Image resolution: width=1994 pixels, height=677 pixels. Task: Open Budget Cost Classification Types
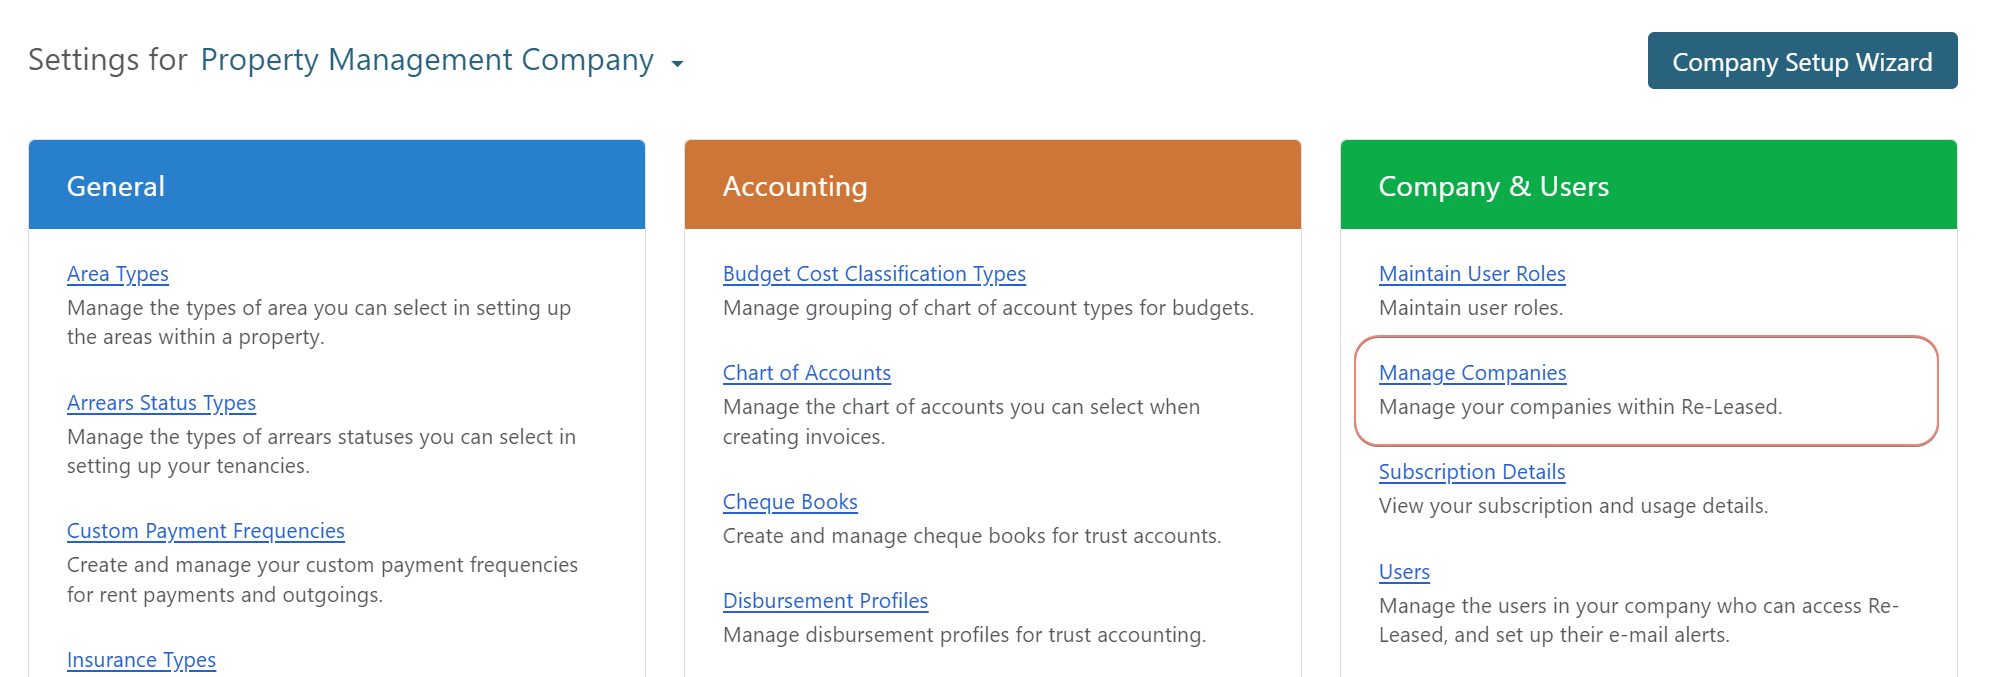(874, 274)
